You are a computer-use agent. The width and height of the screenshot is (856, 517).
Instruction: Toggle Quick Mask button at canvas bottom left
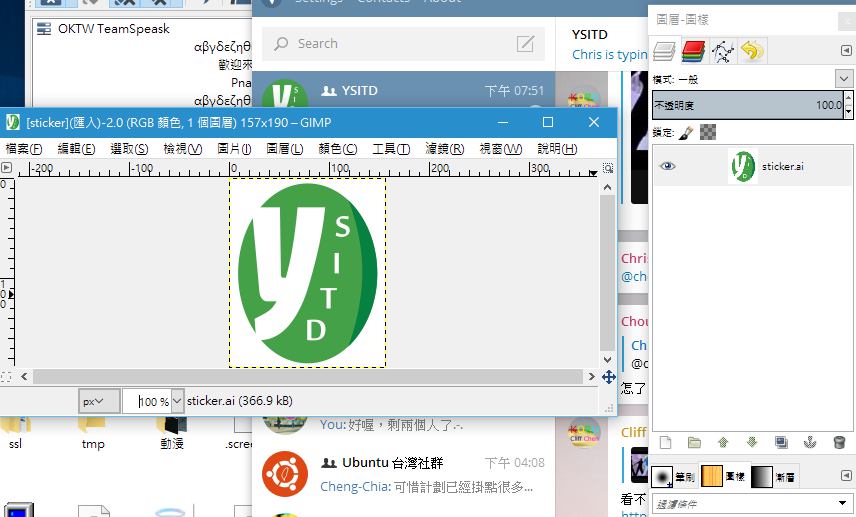[6, 377]
